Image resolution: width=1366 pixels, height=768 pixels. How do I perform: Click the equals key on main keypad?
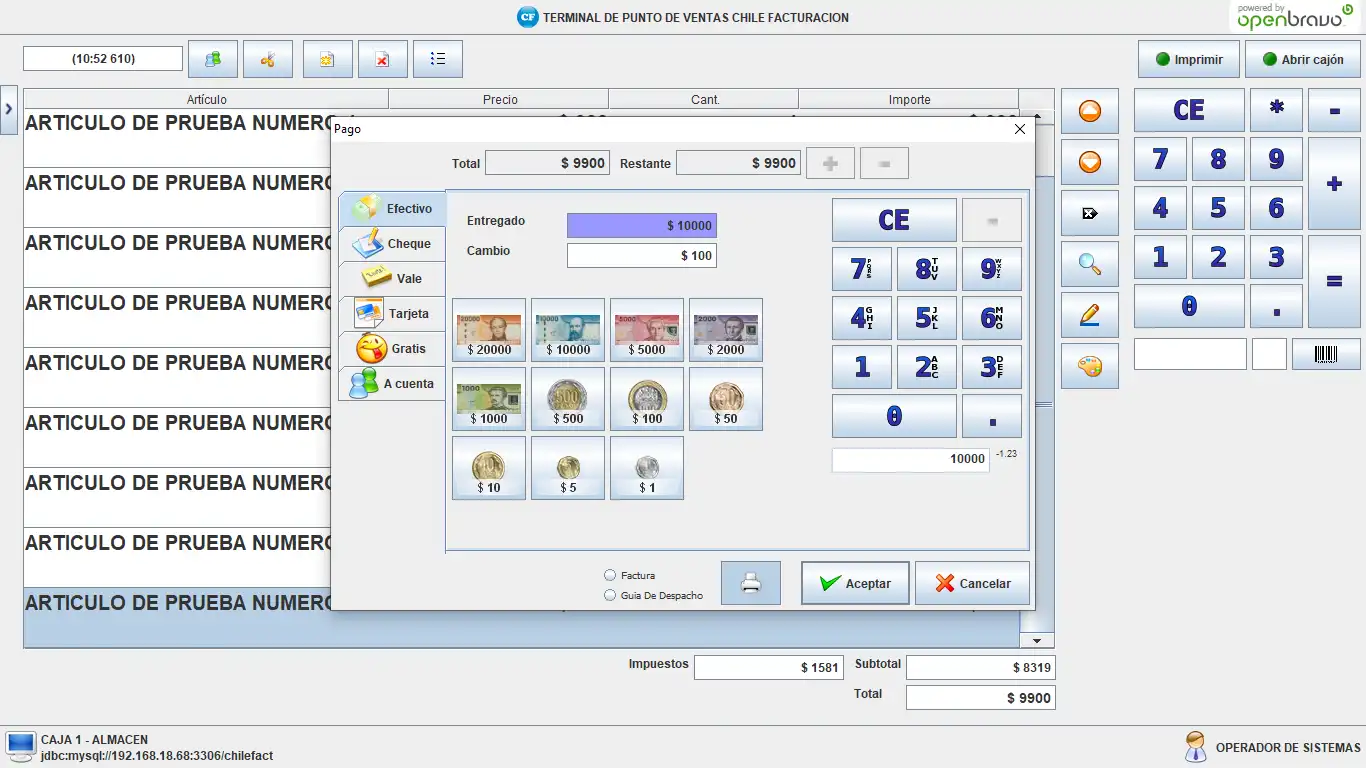(1334, 281)
